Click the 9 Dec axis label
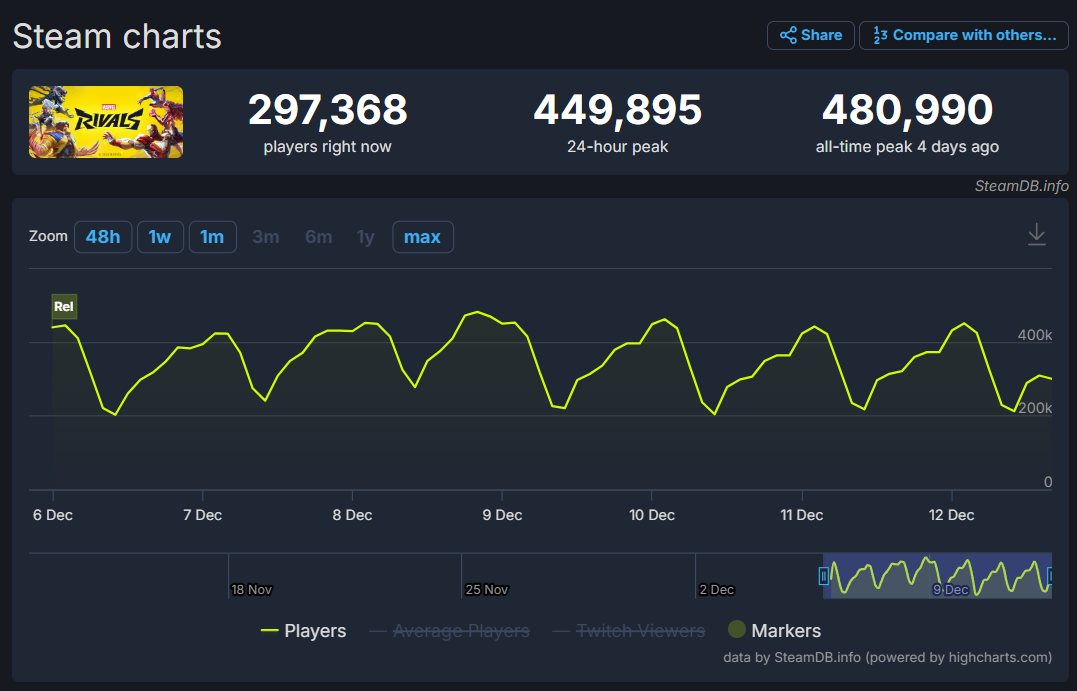The image size is (1077, 691). click(x=502, y=515)
